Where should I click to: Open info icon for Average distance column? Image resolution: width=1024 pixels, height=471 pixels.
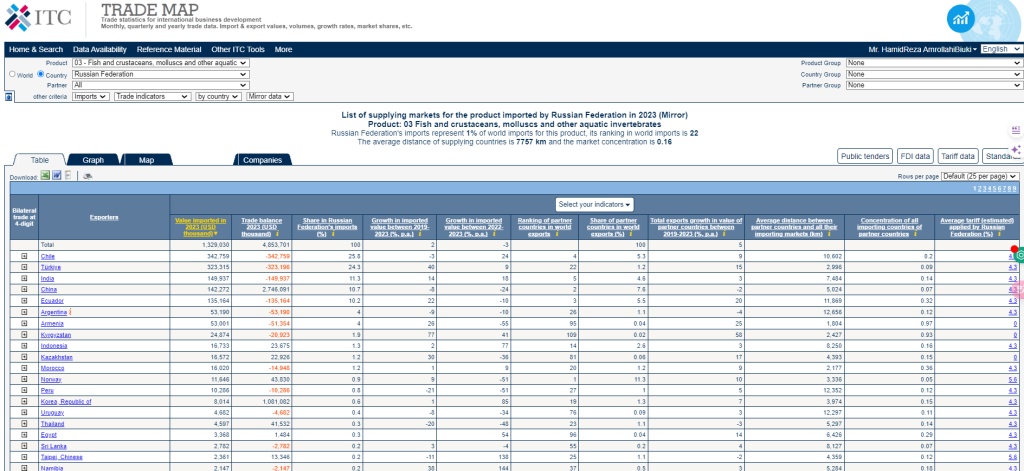(x=827, y=233)
